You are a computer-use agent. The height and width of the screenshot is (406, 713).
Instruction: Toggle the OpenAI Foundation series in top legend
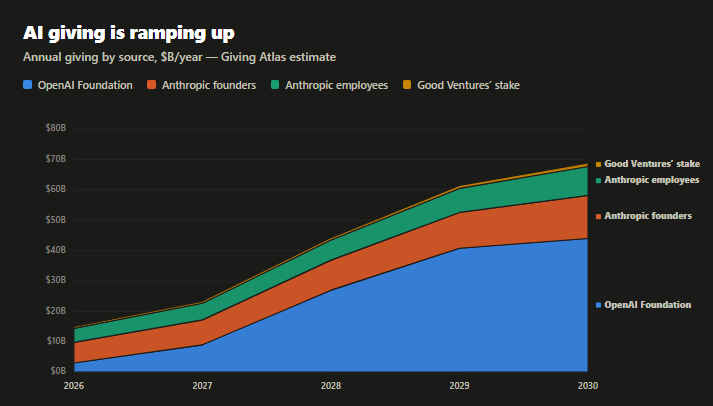pos(78,85)
